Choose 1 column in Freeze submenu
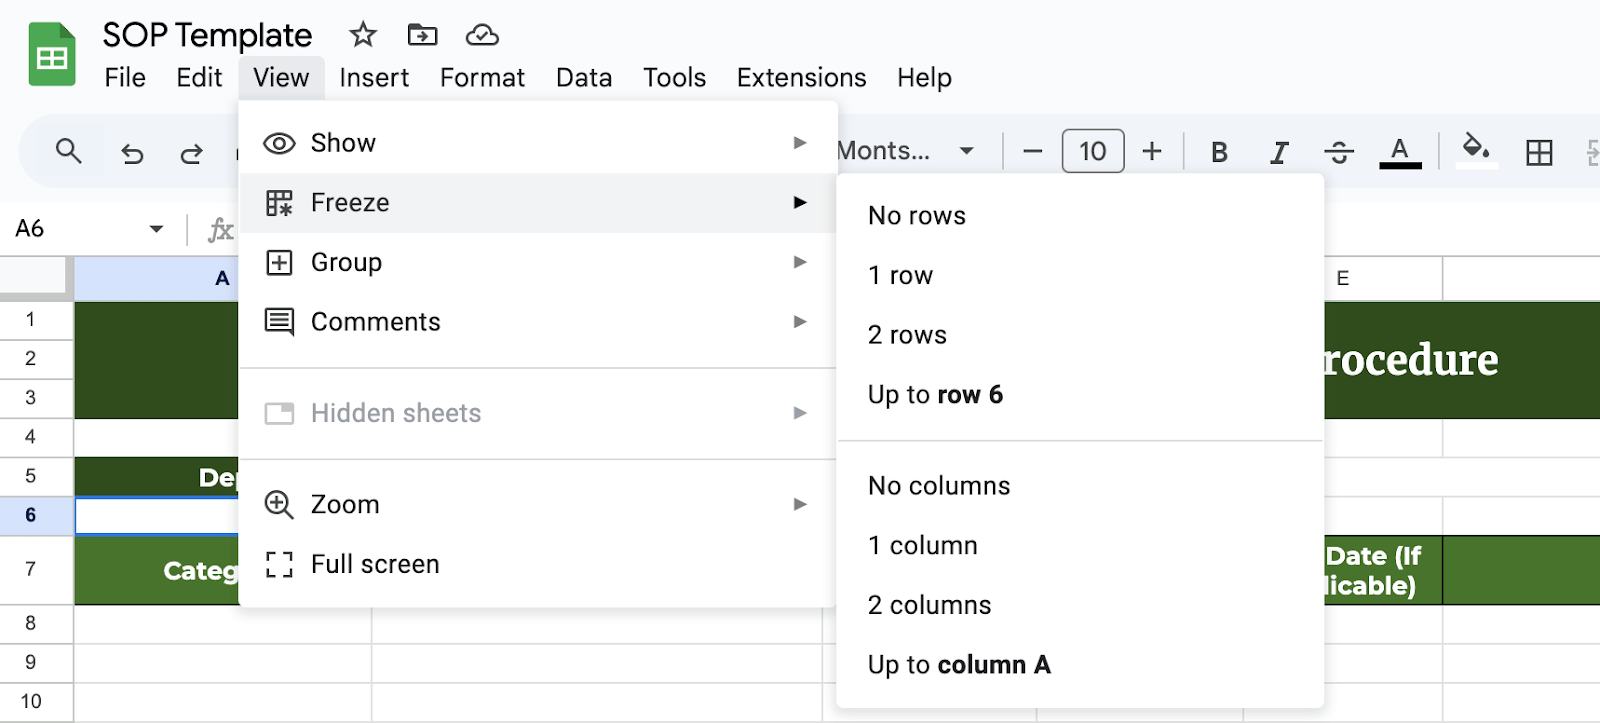The image size is (1600, 723). coord(922,545)
